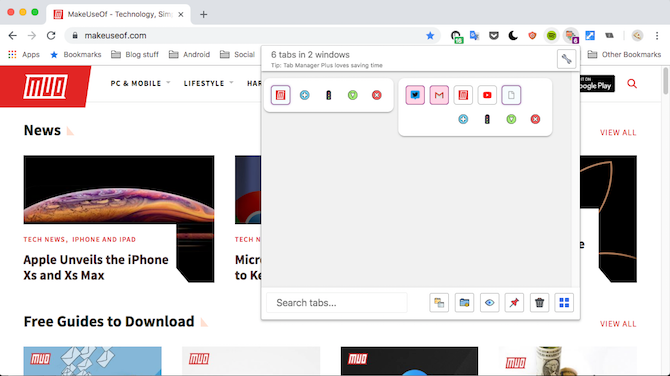This screenshot has height=376, width=670.
Task: Click traffic light icon in second window group
Action: (487, 119)
